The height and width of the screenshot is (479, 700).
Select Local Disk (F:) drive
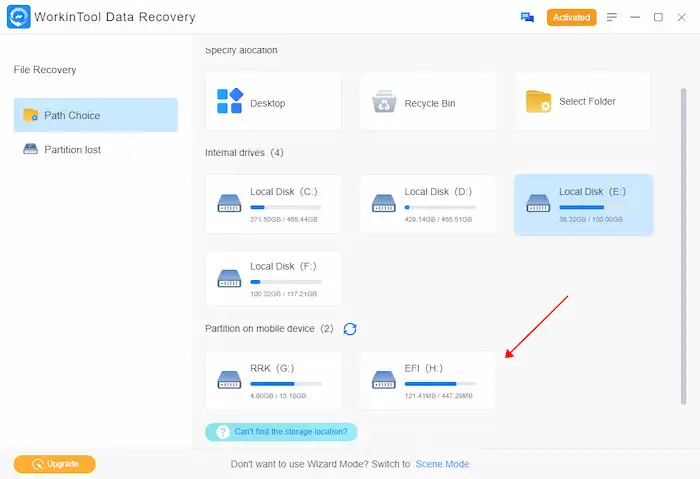pos(273,279)
